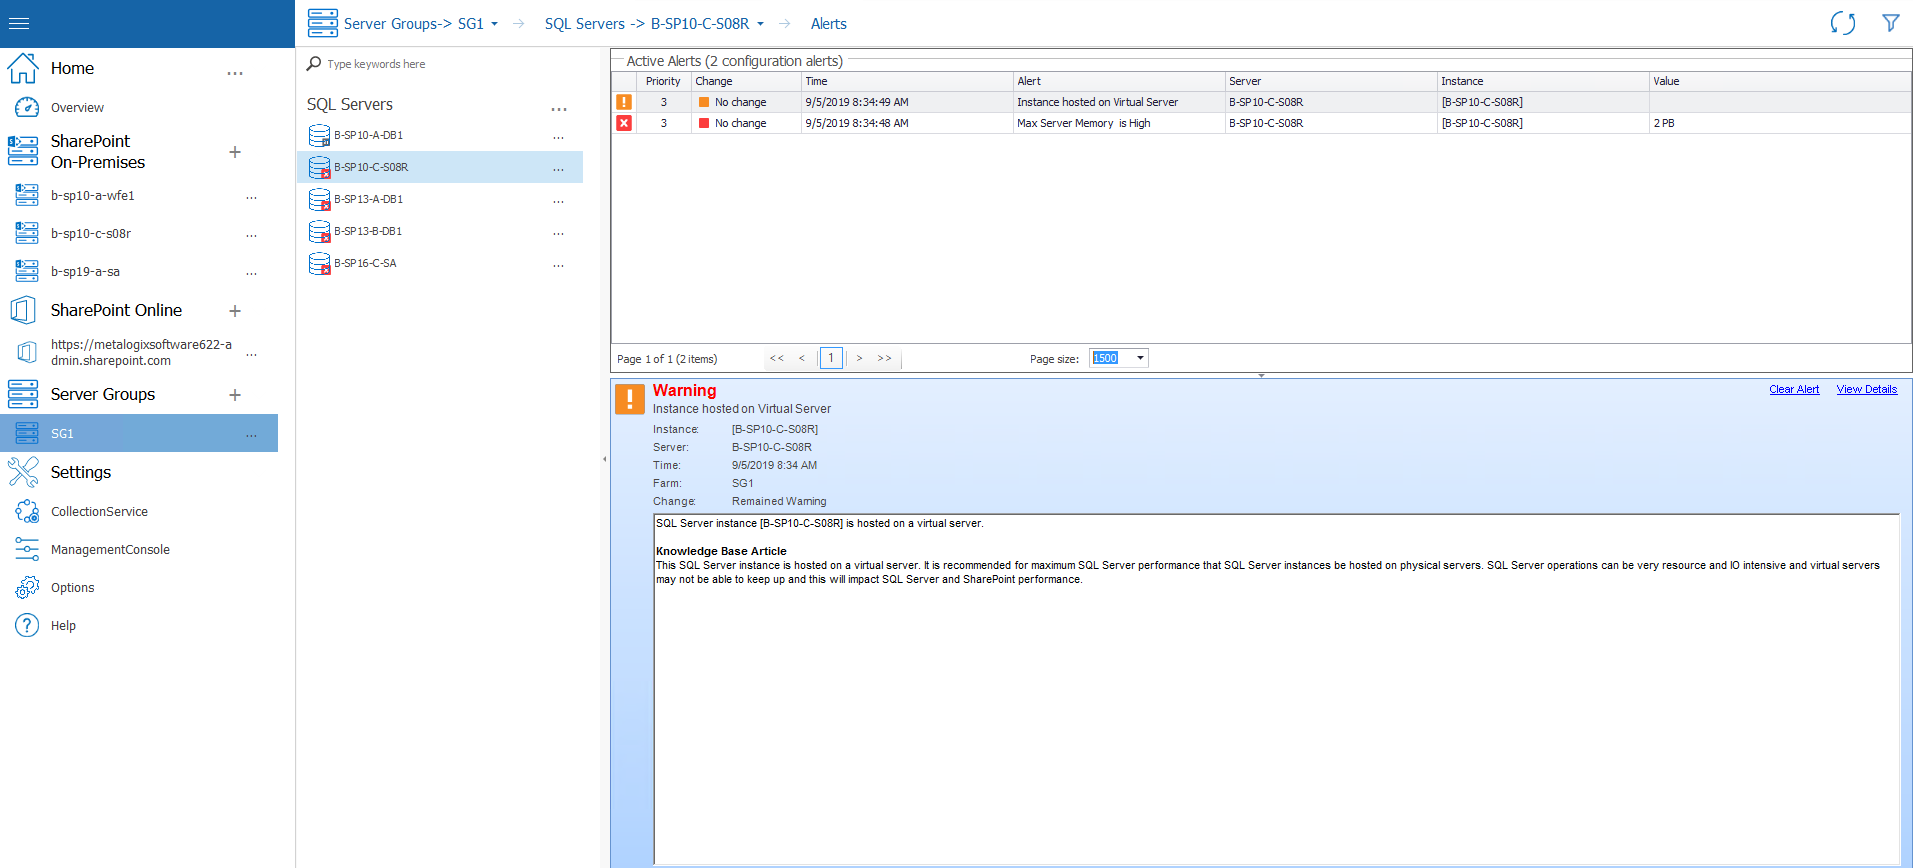
Task: Go to previous page button
Action: [x=801, y=358]
